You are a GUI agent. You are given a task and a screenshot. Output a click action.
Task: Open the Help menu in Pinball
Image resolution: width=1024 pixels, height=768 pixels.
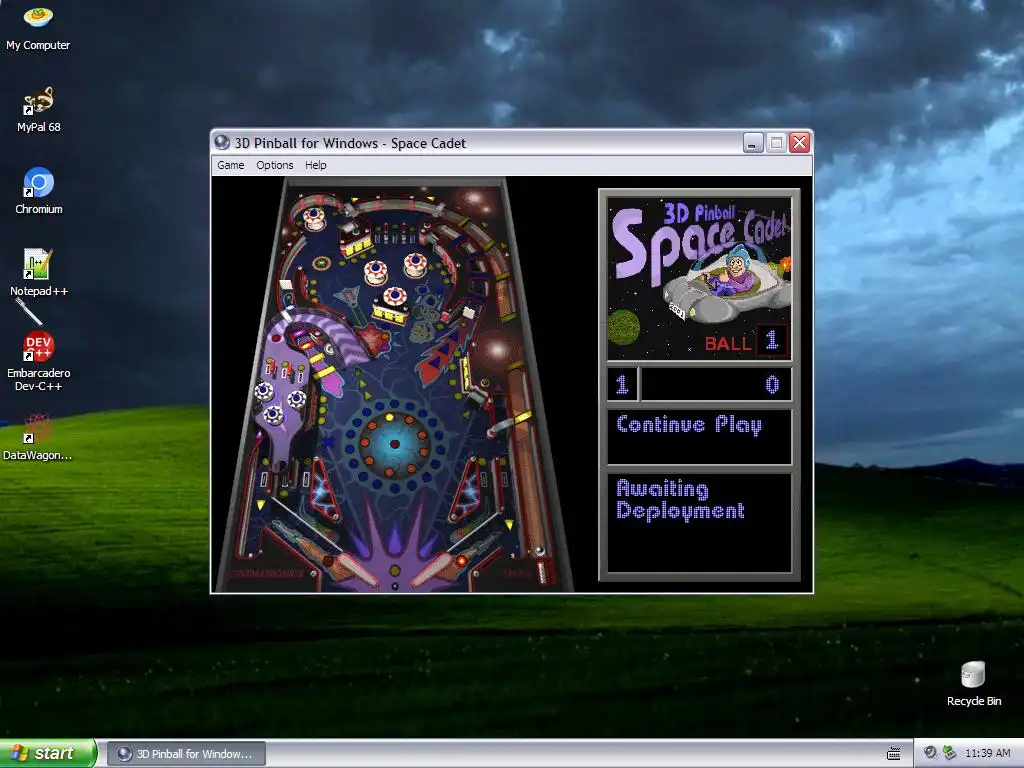coord(315,165)
